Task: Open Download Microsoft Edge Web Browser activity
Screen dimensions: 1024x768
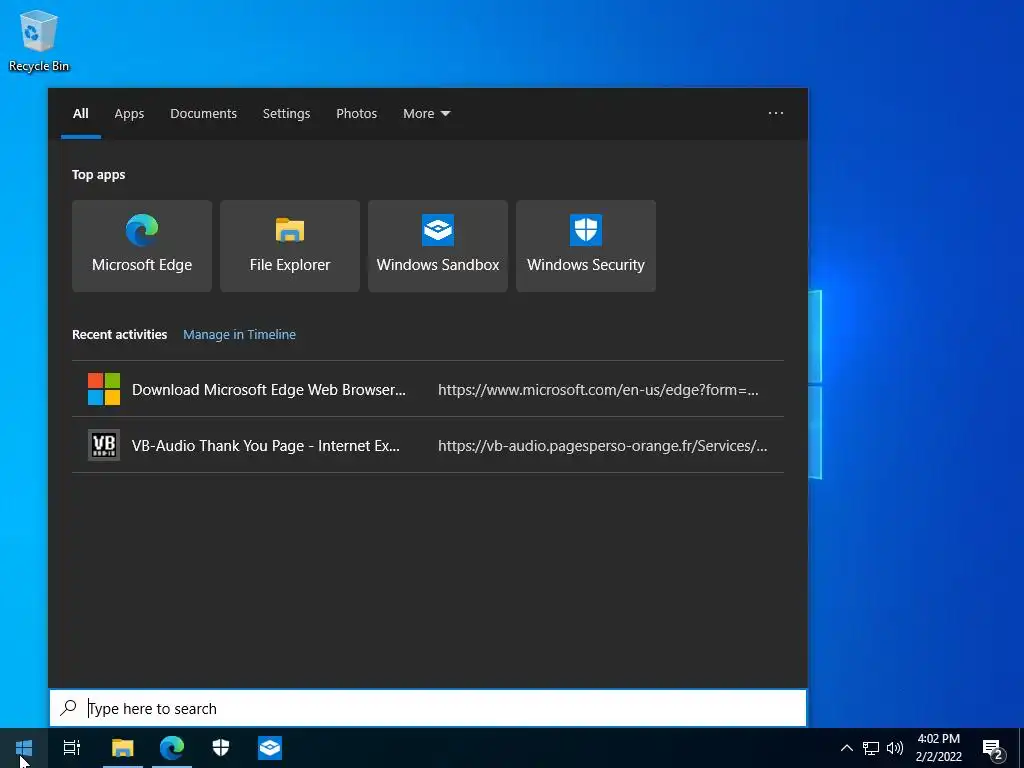Action: click(428, 389)
